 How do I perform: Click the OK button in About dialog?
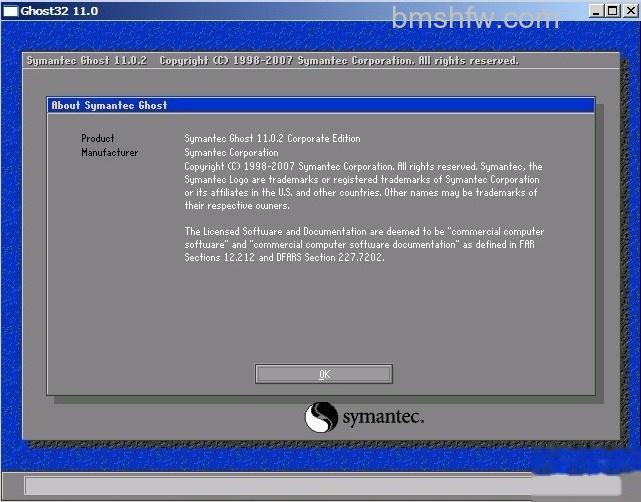[x=324, y=374]
